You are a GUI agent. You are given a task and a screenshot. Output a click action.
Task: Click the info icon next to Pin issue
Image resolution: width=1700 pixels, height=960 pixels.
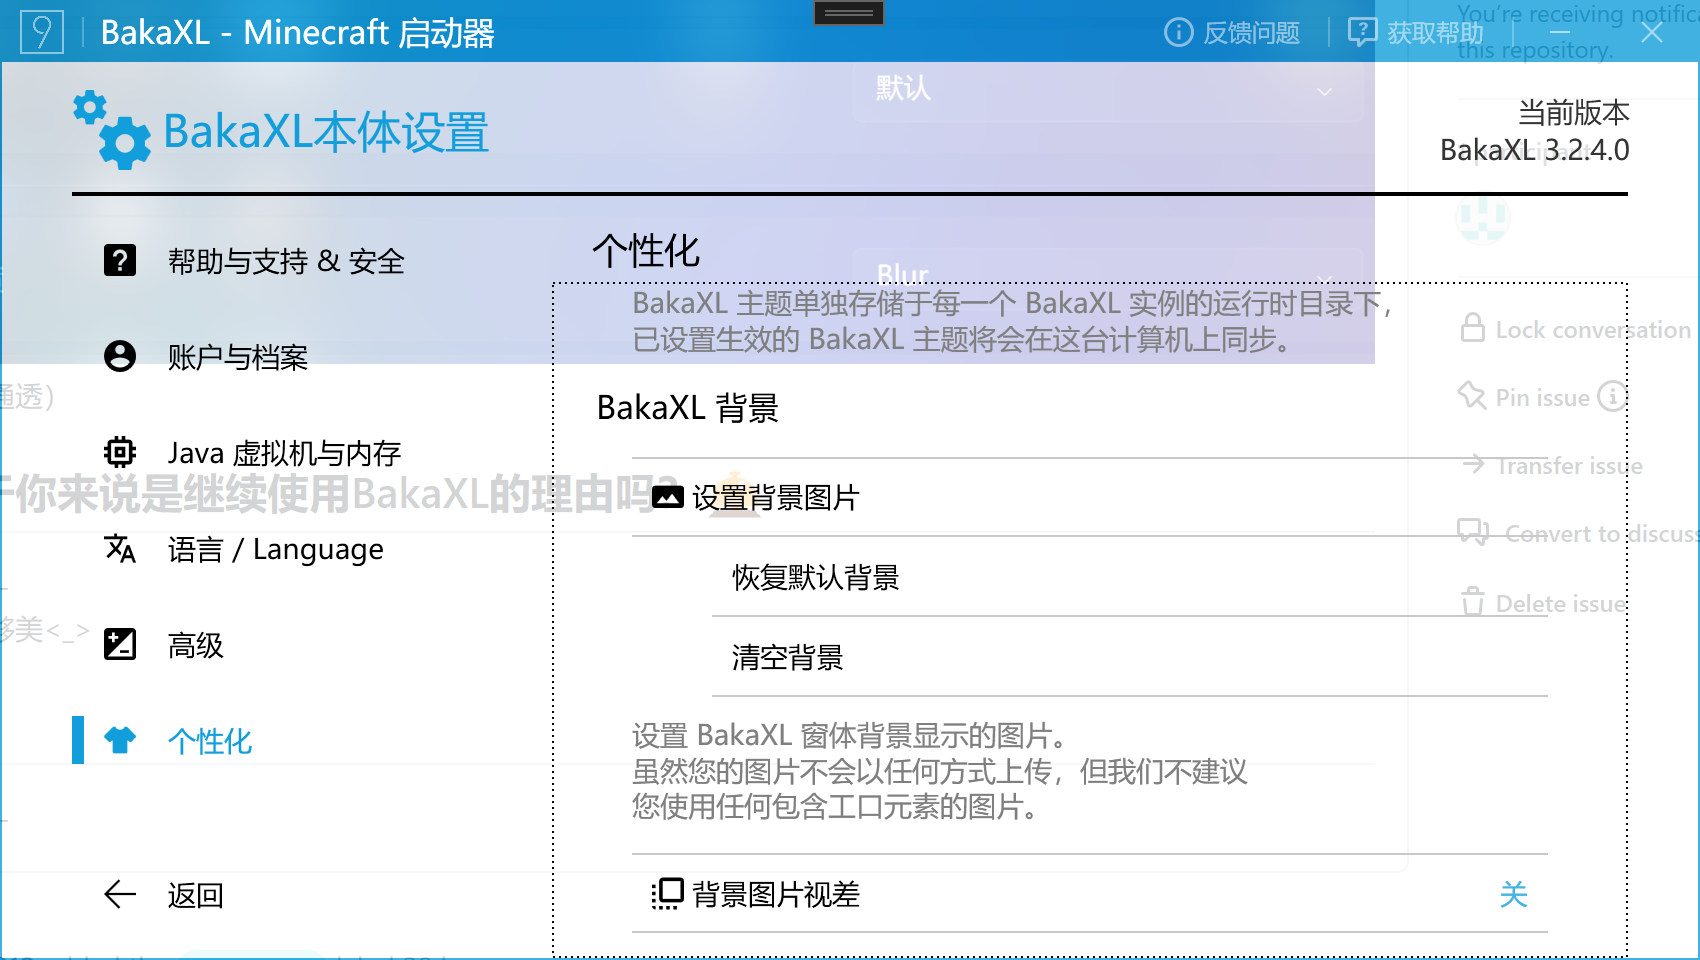click(1614, 397)
